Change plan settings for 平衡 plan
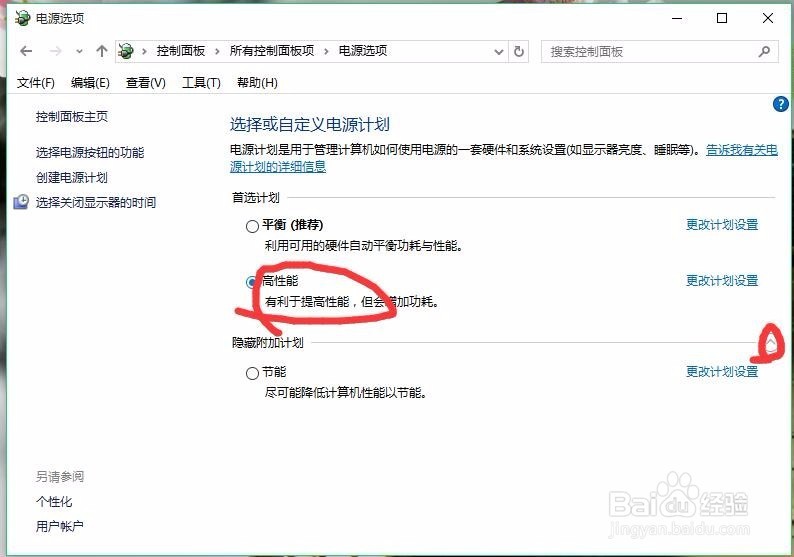The width and height of the screenshot is (794, 557). [x=722, y=225]
